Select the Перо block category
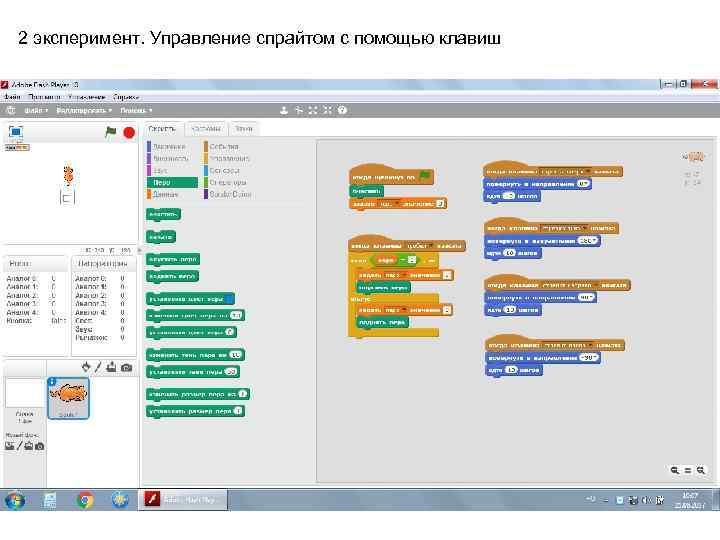Screen dimensions: 720x540 point(173,182)
